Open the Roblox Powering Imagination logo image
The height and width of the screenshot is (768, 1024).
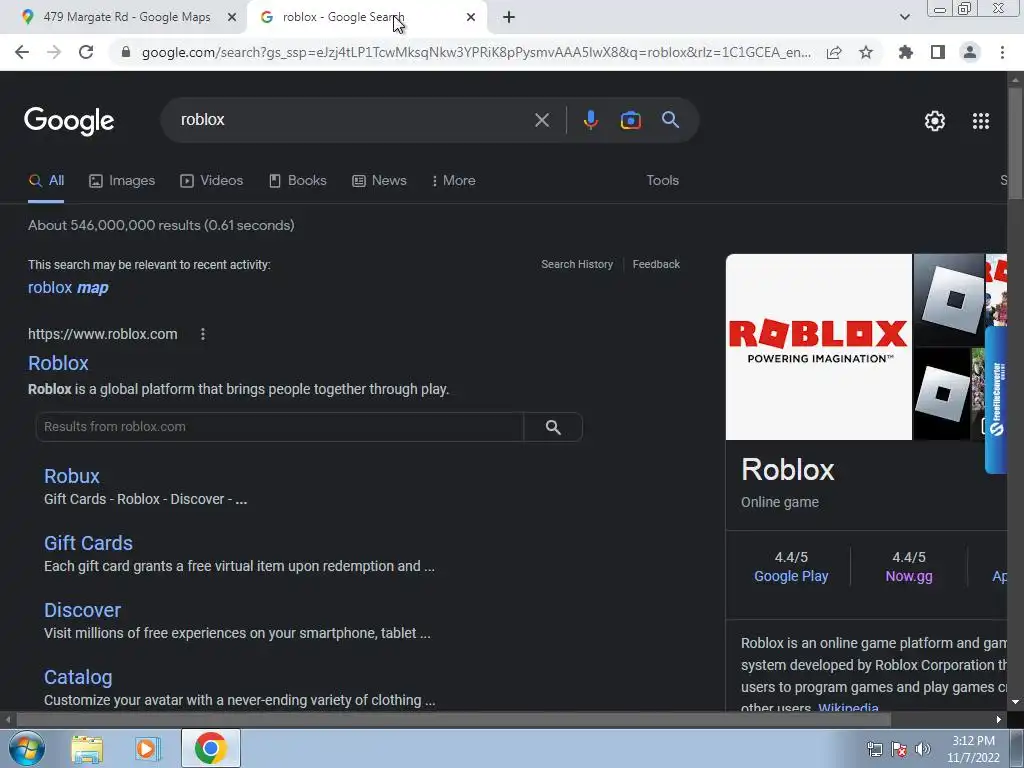pos(818,347)
